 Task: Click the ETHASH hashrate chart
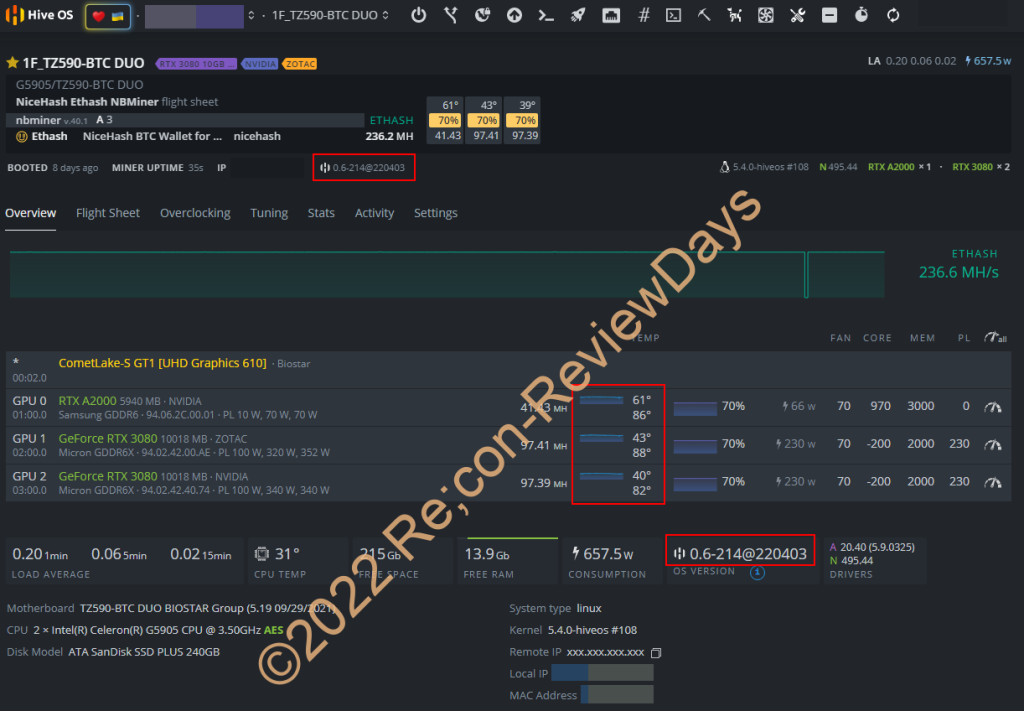(447, 274)
